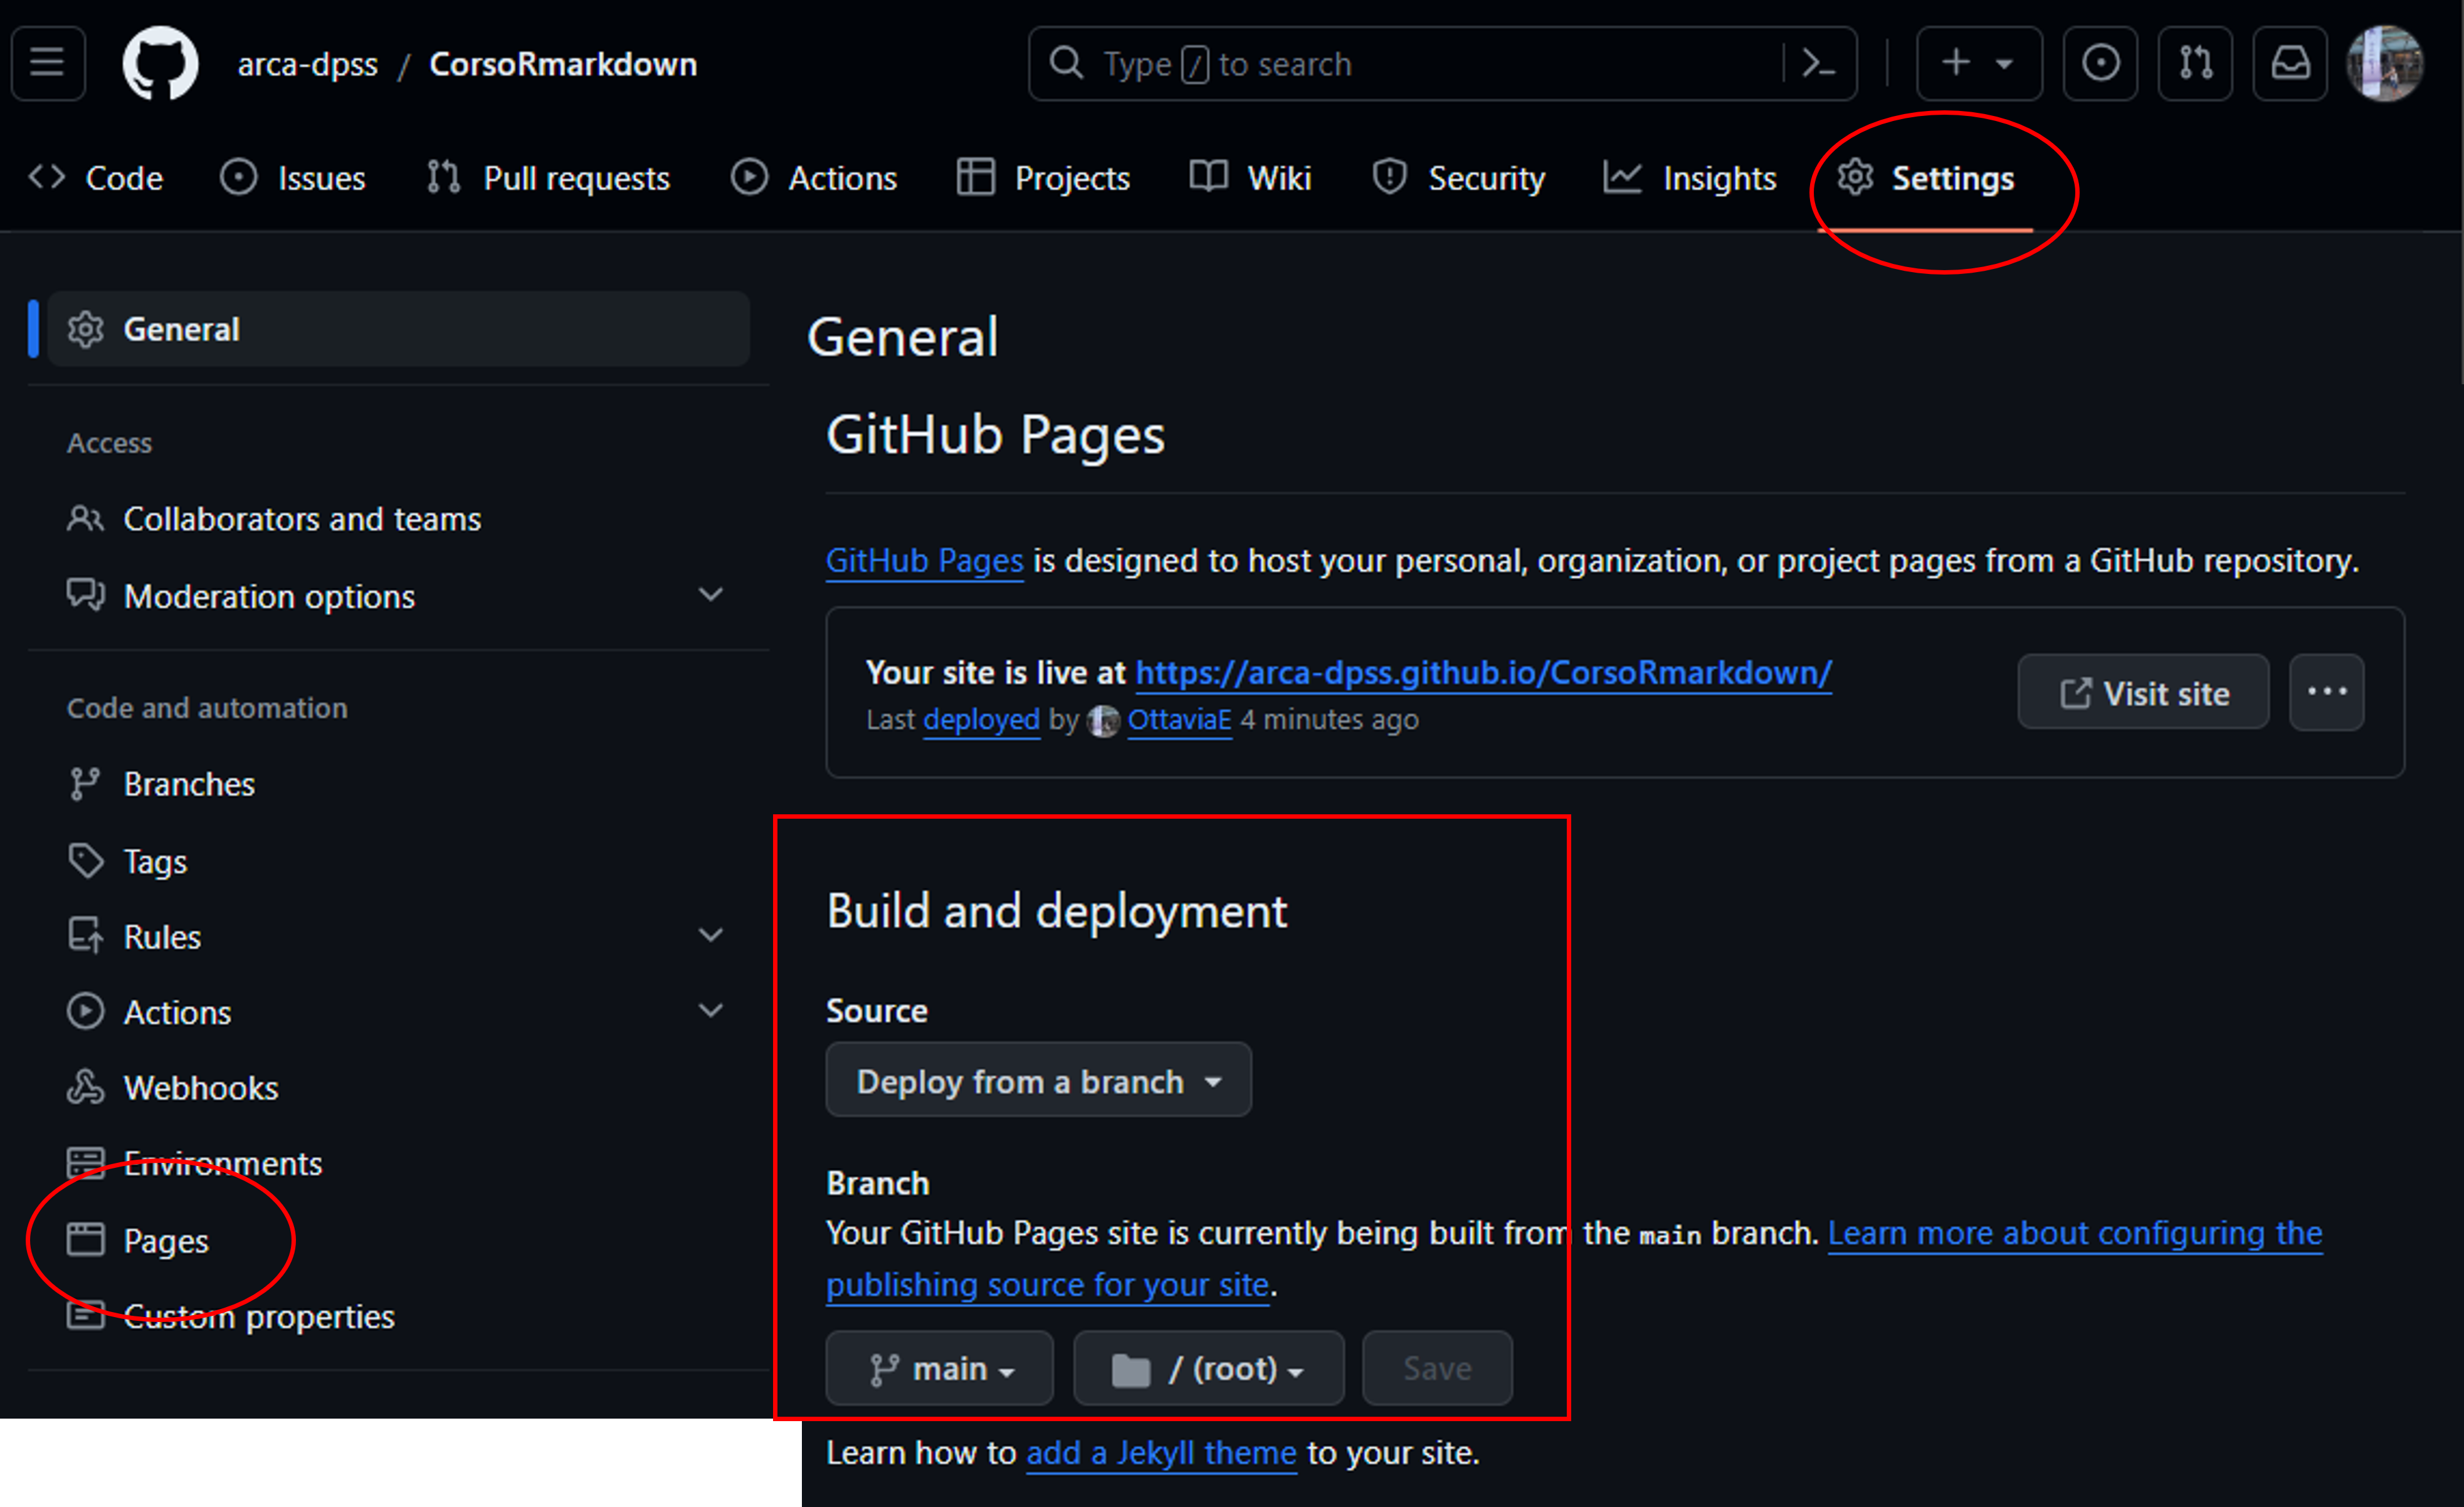
Task: Switch to the Insights tab
Action: pyautogui.click(x=1690, y=178)
